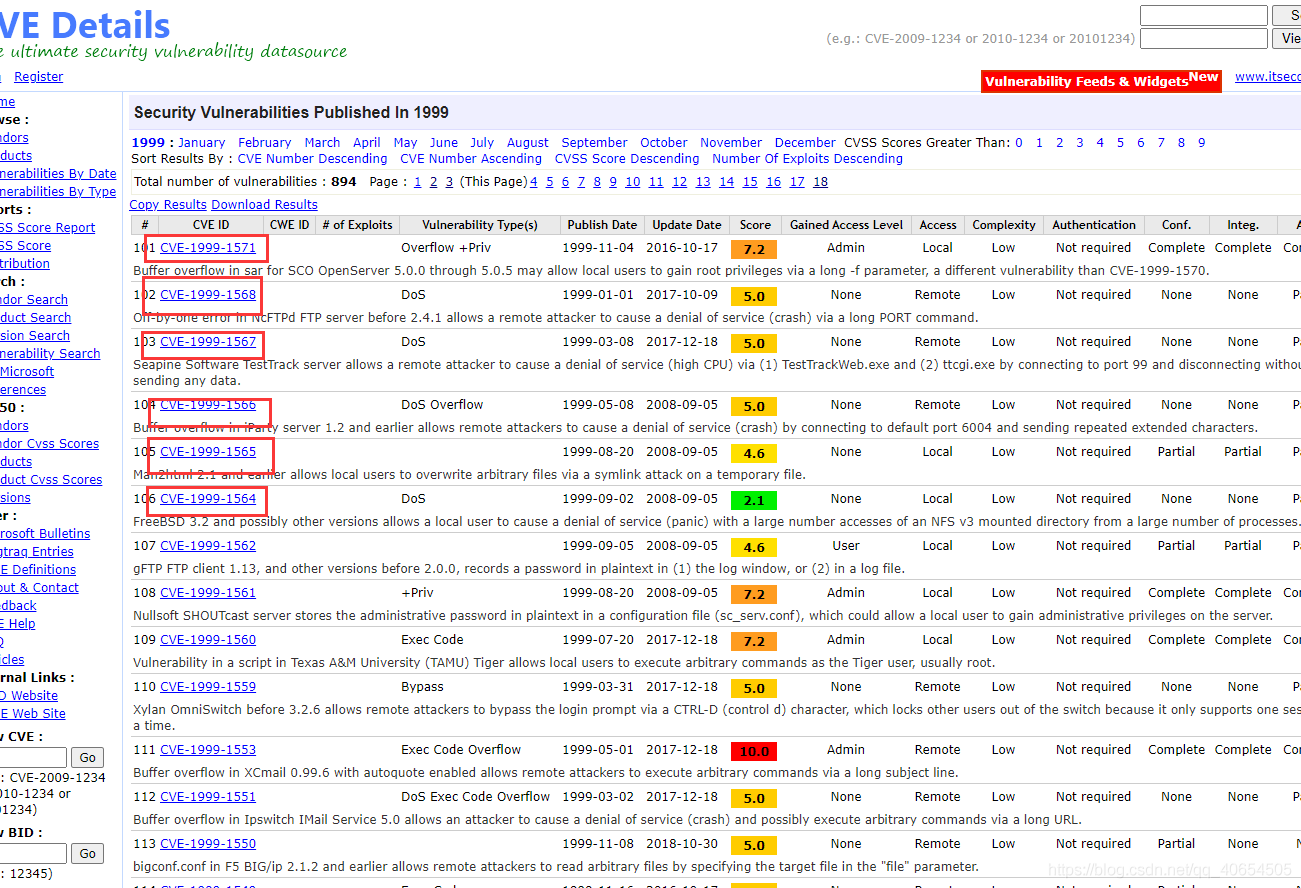This screenshot has height=888, width=1301.
Task: Open the CVE-1999-1553 entry
Action: tap(208, 750)
